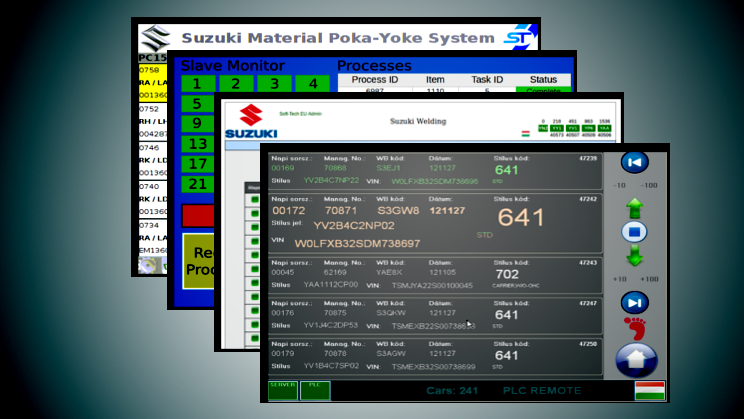This screenshot has height=419, width=744.
Task: Click the blue ST logo in Poka-Yoke header
Action: (x=520, y=37)
